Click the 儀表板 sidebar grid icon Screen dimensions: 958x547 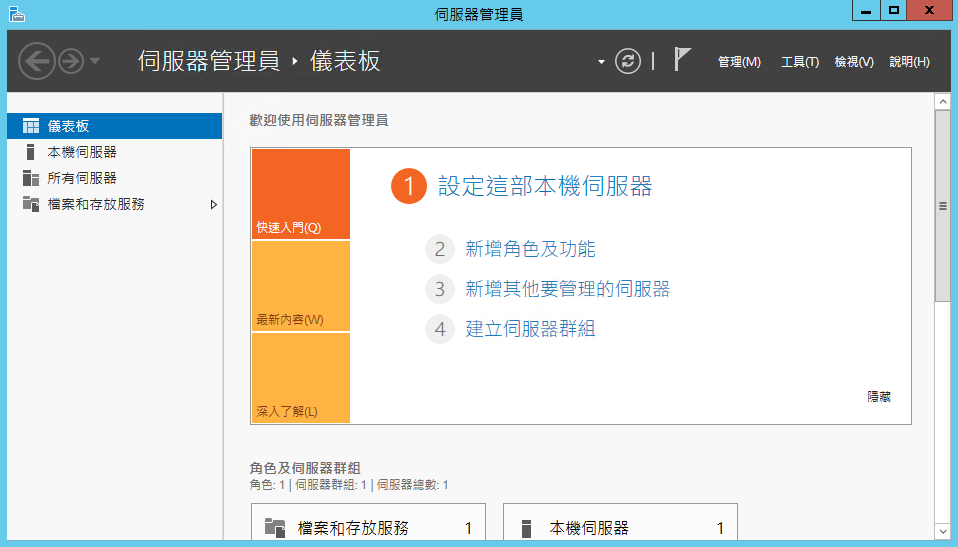31,126
